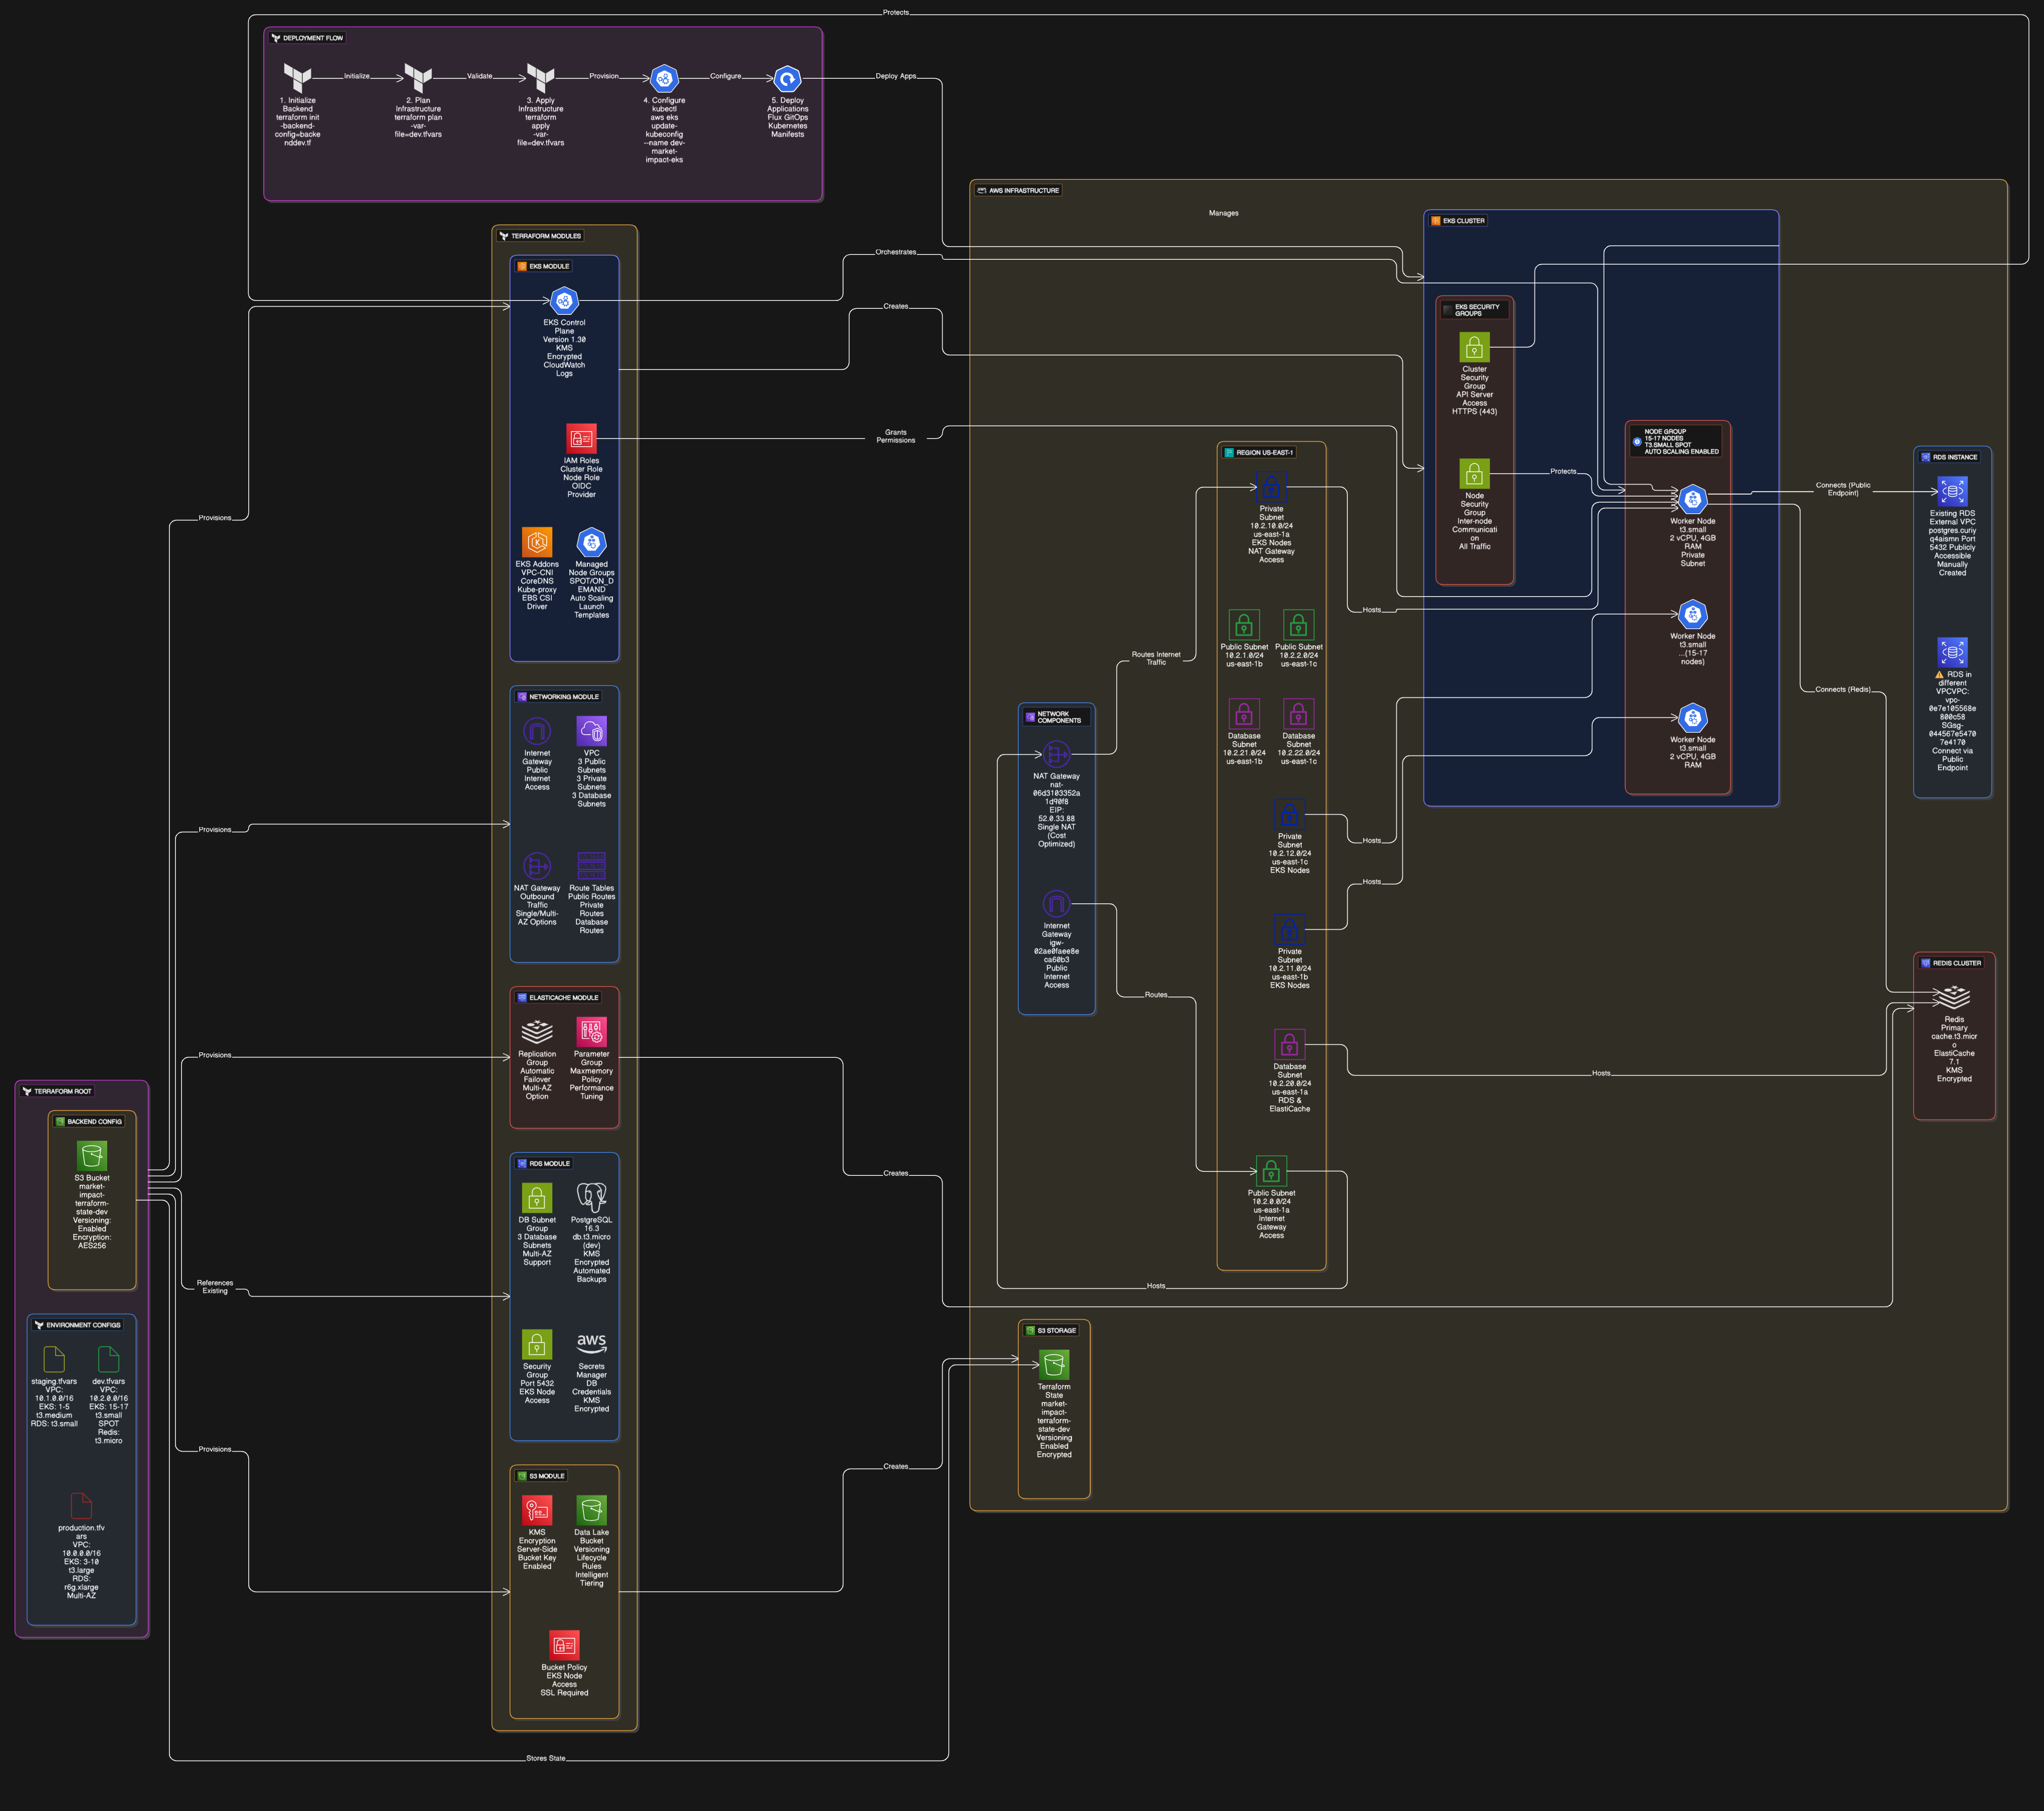Select the Worker Node t3.small element
This screenshot has height=1811, width=2044.
click(1692, 497)
